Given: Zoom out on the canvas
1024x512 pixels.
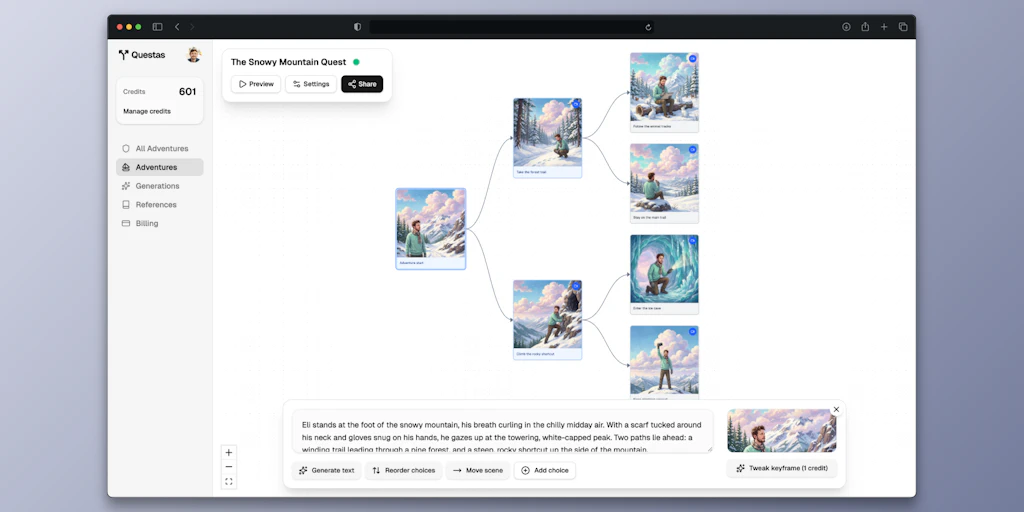Looking at the screenshot, I should pyautogui.click(x=229, y=467).
